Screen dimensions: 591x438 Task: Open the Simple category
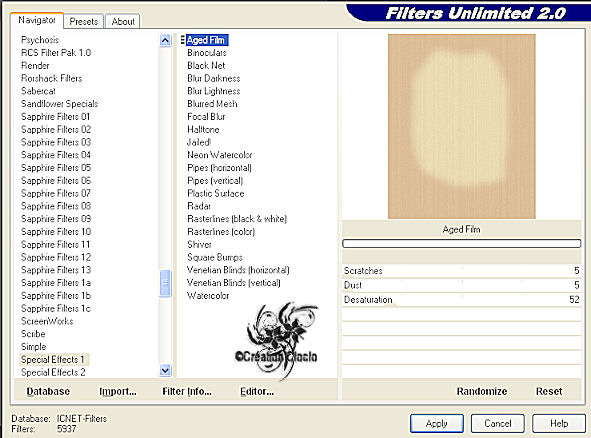[34, 347]
